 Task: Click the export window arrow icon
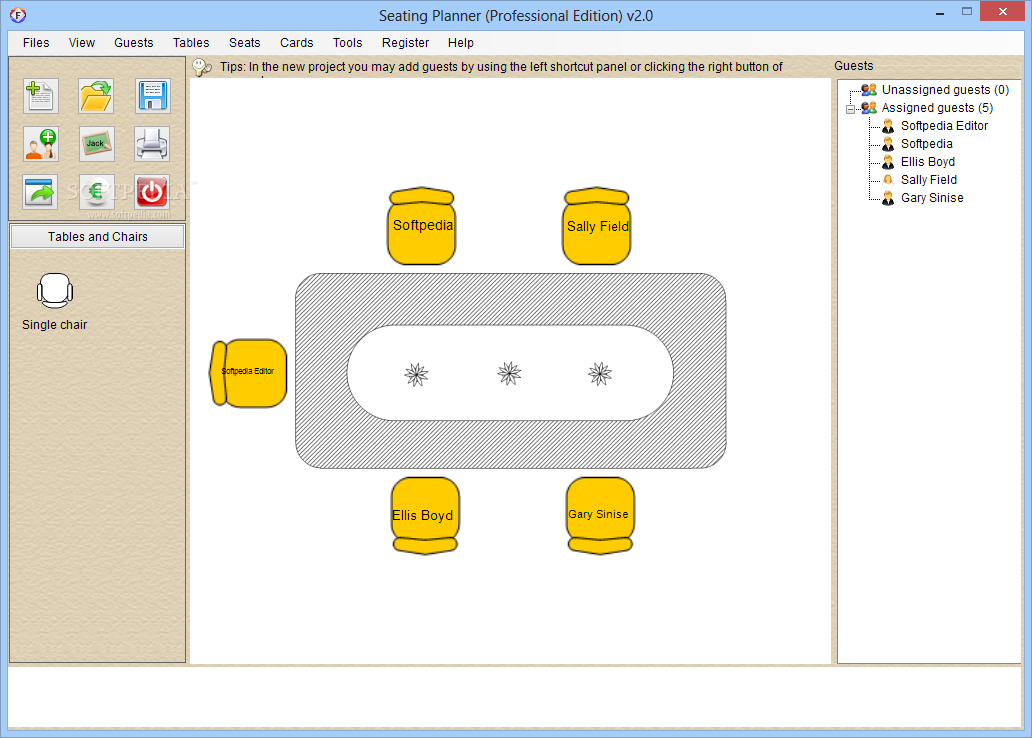click(41, 192)
